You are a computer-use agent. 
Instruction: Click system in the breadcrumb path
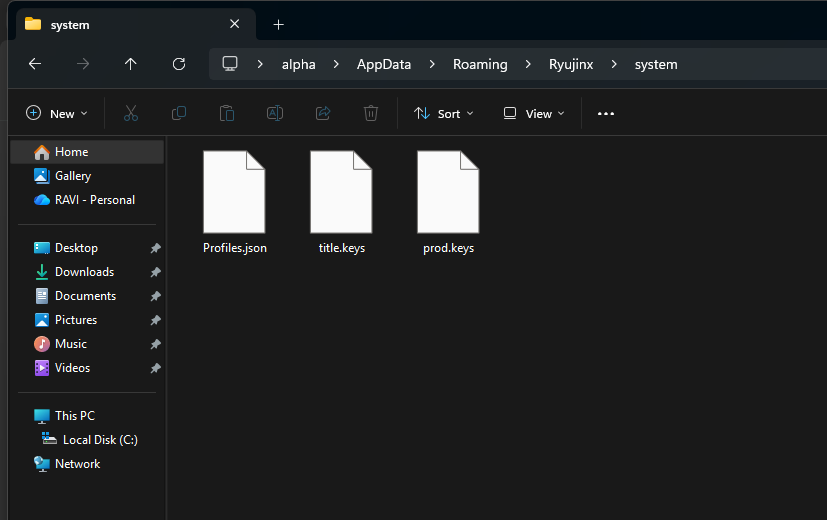click(x=656, y=64)
